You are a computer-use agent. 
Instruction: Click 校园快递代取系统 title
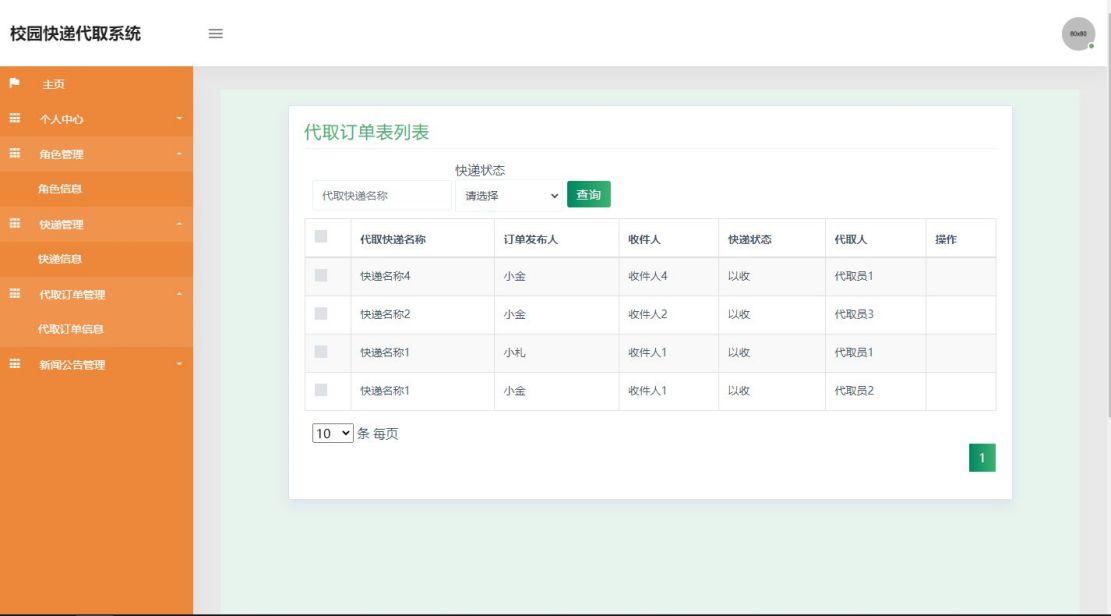(x=75, y=33)
